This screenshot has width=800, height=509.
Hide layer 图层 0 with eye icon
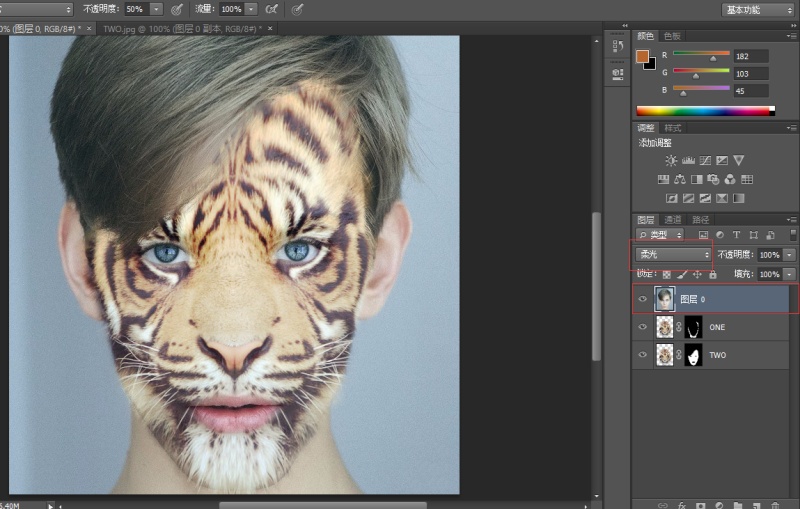pos(643,299)
